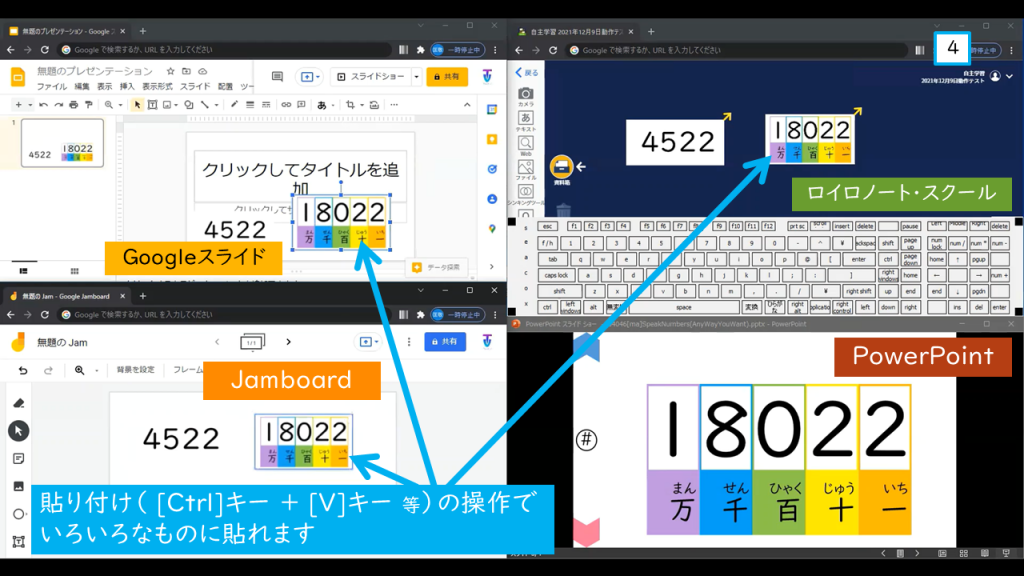1024x576 pixels.
Task: Expand the user menu chevron in LoiLoNote
Action: click(x=1010, y=76)
